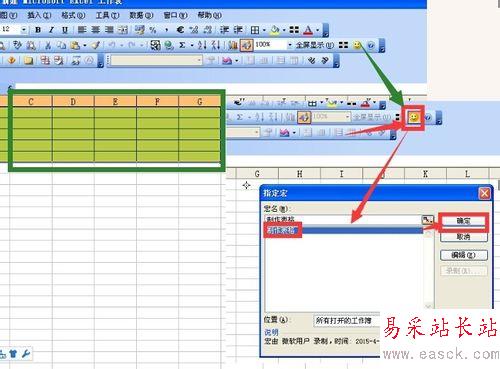500x369 pixels.
Task: Click the wrench icon at bottom left
Action: 26,354
